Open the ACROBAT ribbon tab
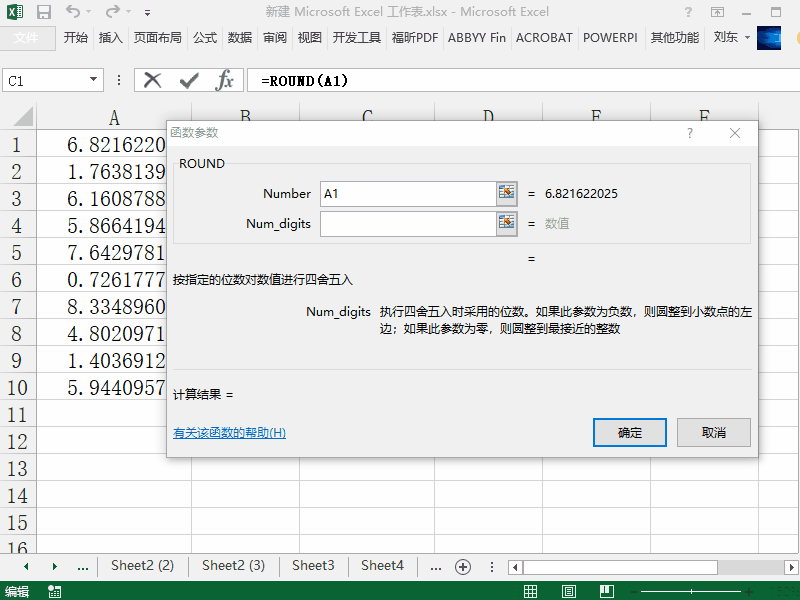Viewport: 800px width, 600px height. 544,37
